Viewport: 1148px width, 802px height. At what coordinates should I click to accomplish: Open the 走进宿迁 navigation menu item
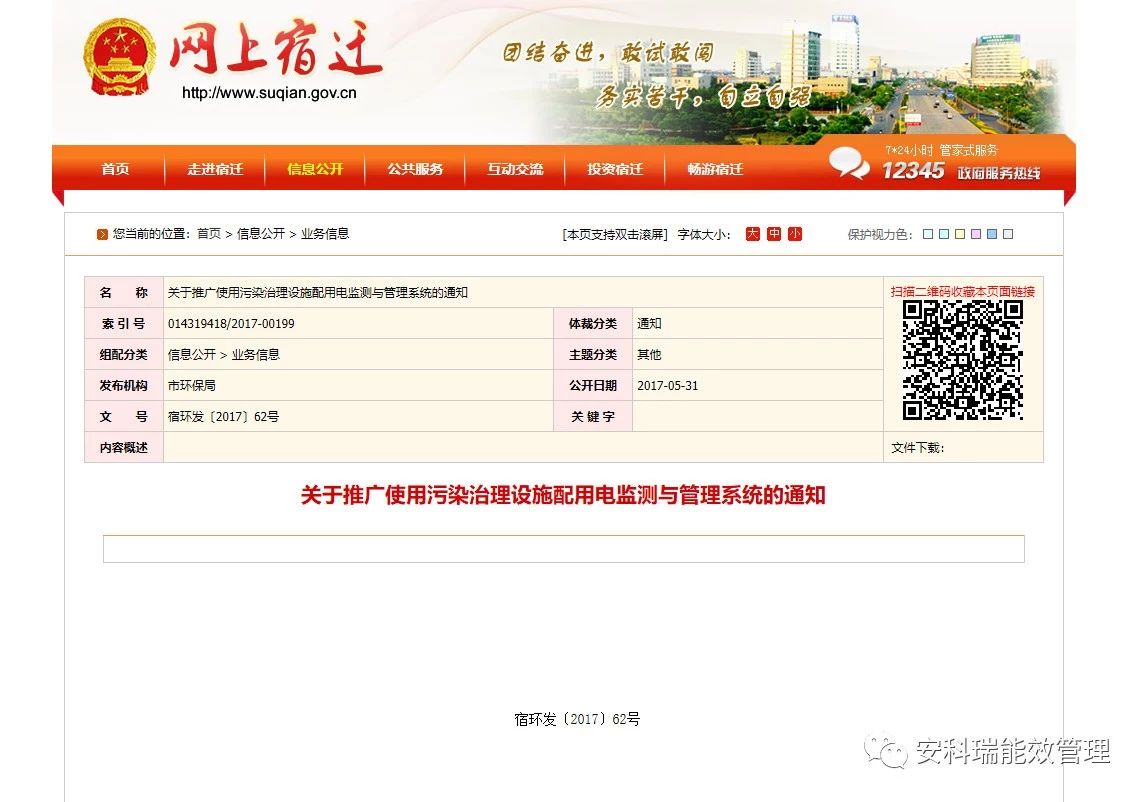(215, 169)
